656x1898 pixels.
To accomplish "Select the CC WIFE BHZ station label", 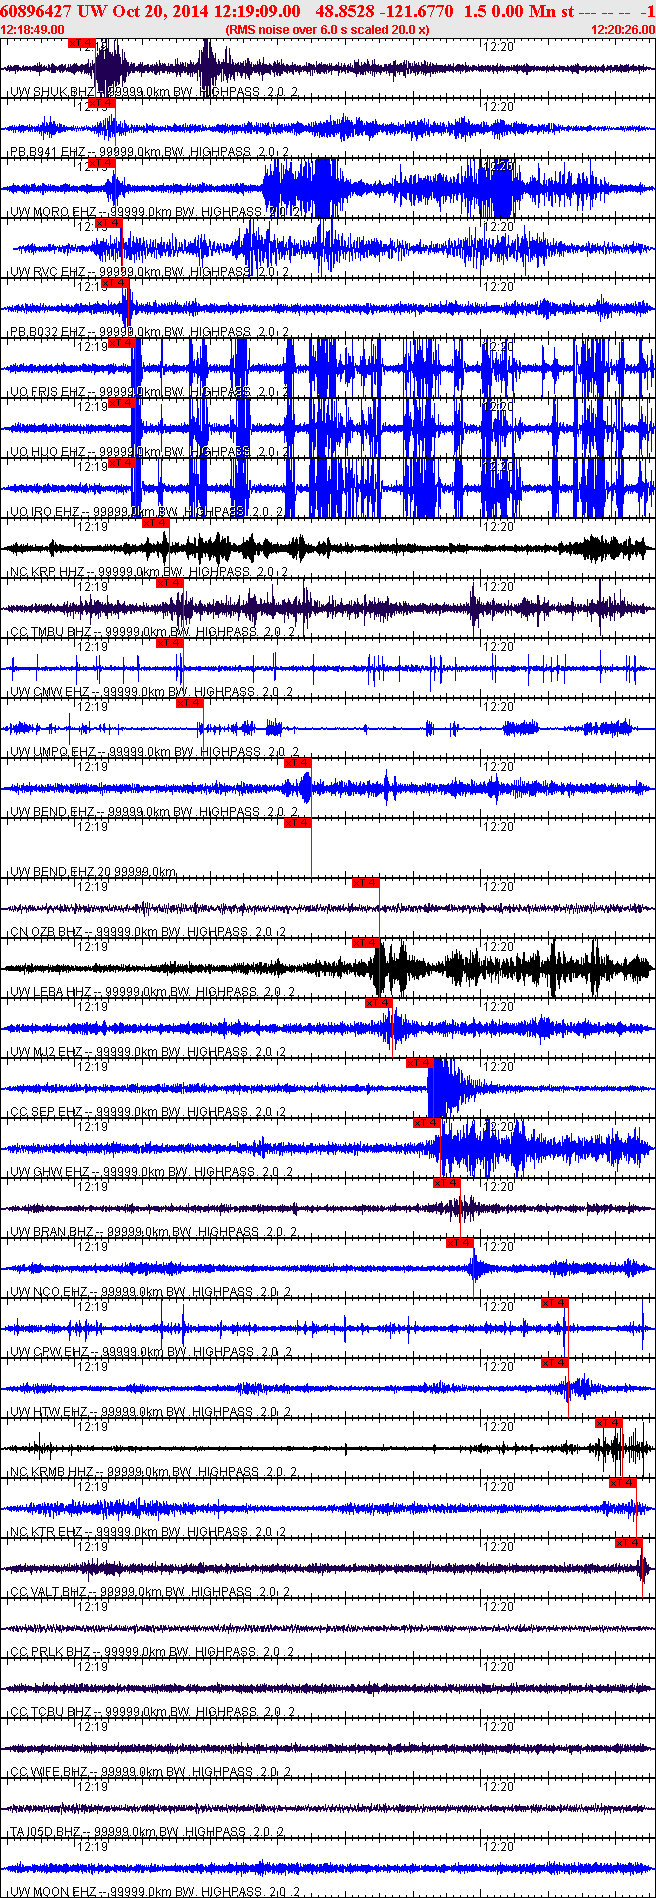I will pyautogui.click(x=151, y=1772).
